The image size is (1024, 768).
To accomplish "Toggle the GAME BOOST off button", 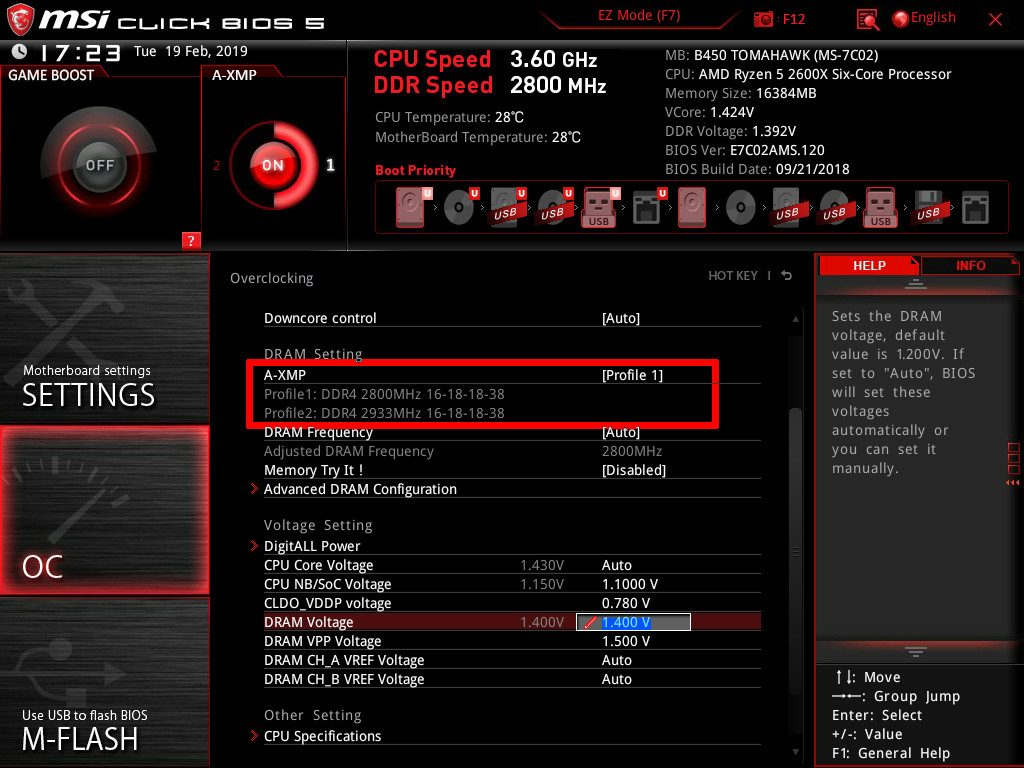I will [99, 165].
